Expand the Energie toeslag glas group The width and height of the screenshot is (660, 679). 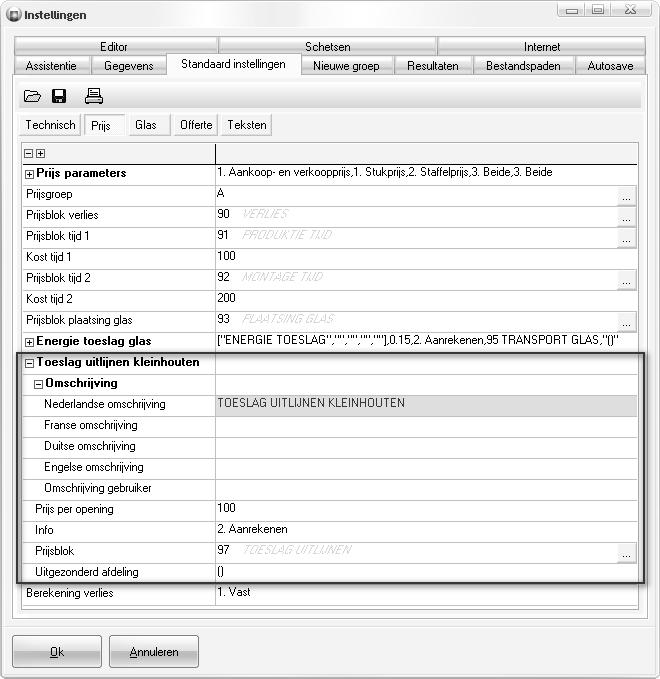click(x=29, y=342)
